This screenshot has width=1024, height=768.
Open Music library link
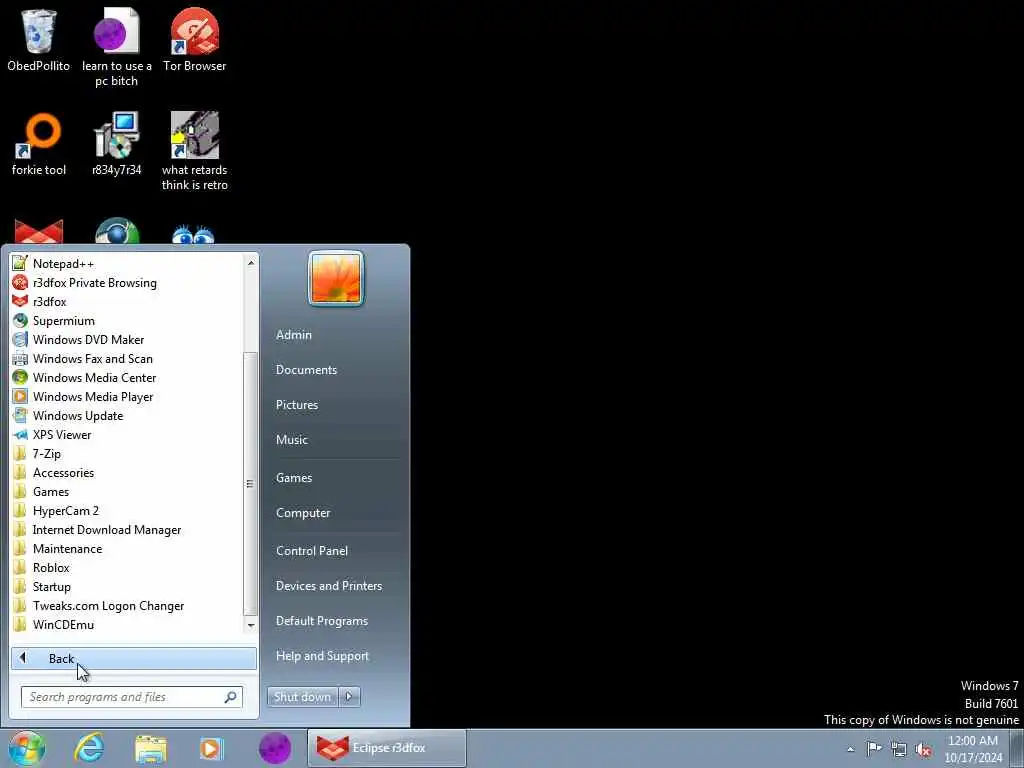pos(292,440)
